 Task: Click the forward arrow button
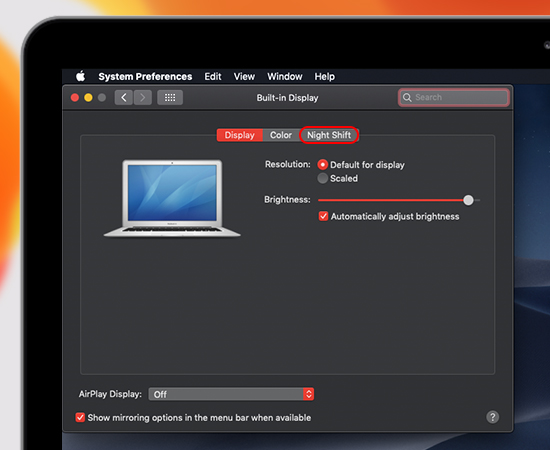click(x=142, y=98)
